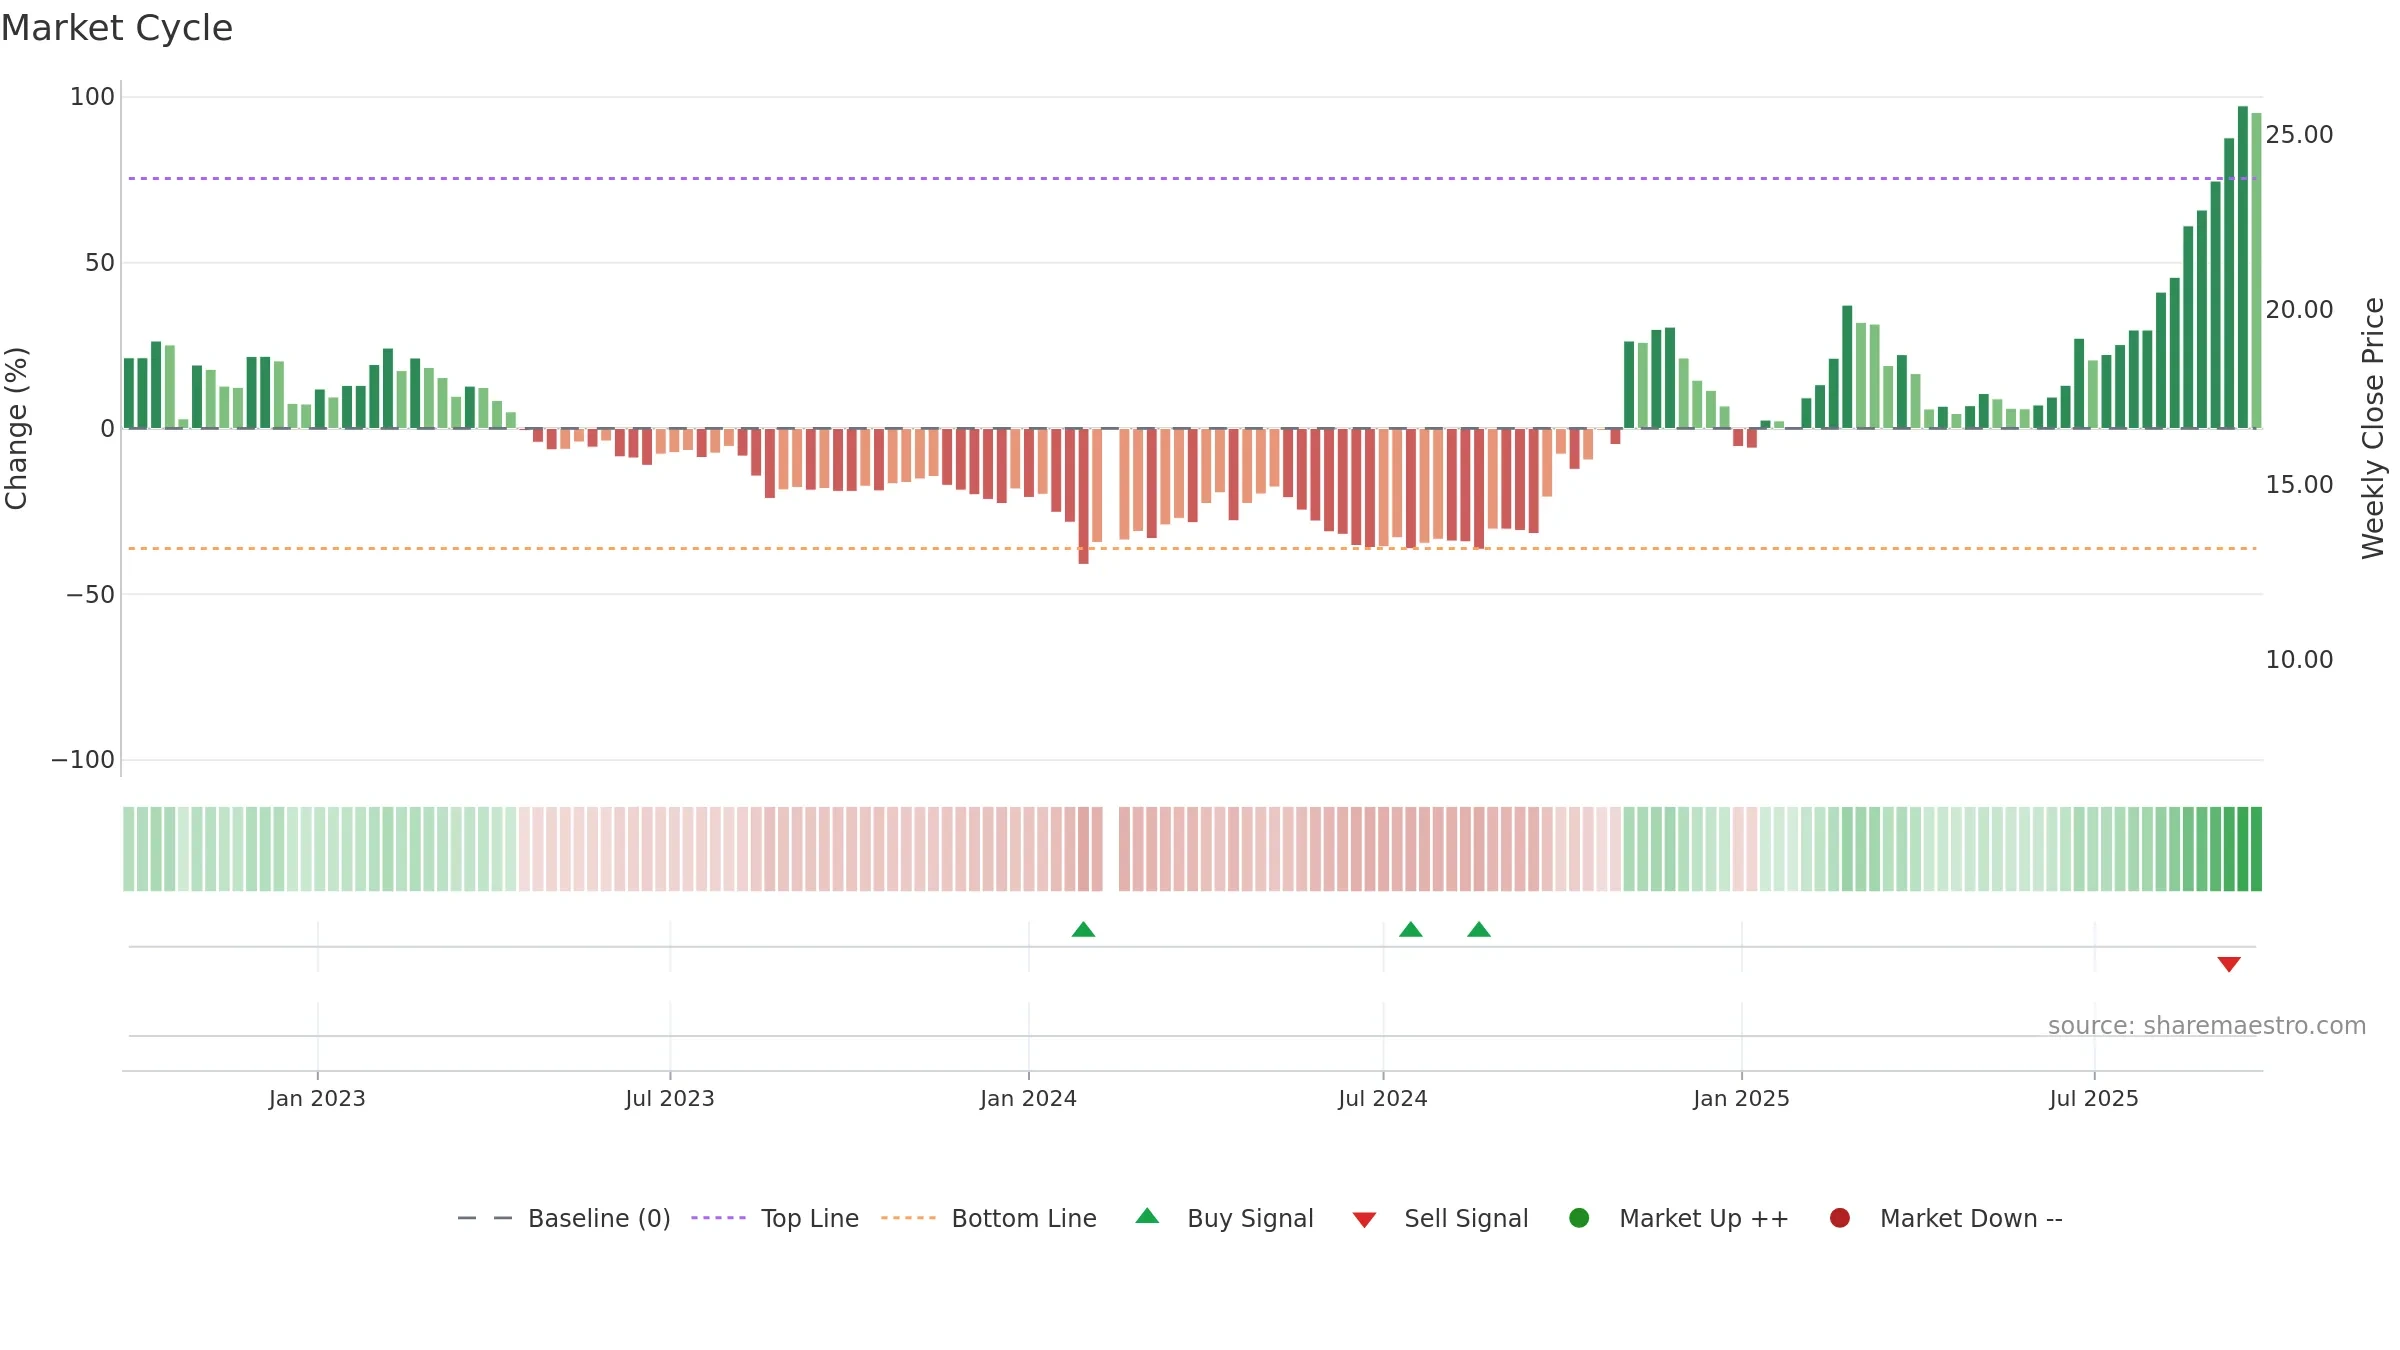Image resolution: width=2400 pixels, height=1350 pixels.
Task: Click the red Sell Signal triangle marker
Action: [x=2229, y=964]
